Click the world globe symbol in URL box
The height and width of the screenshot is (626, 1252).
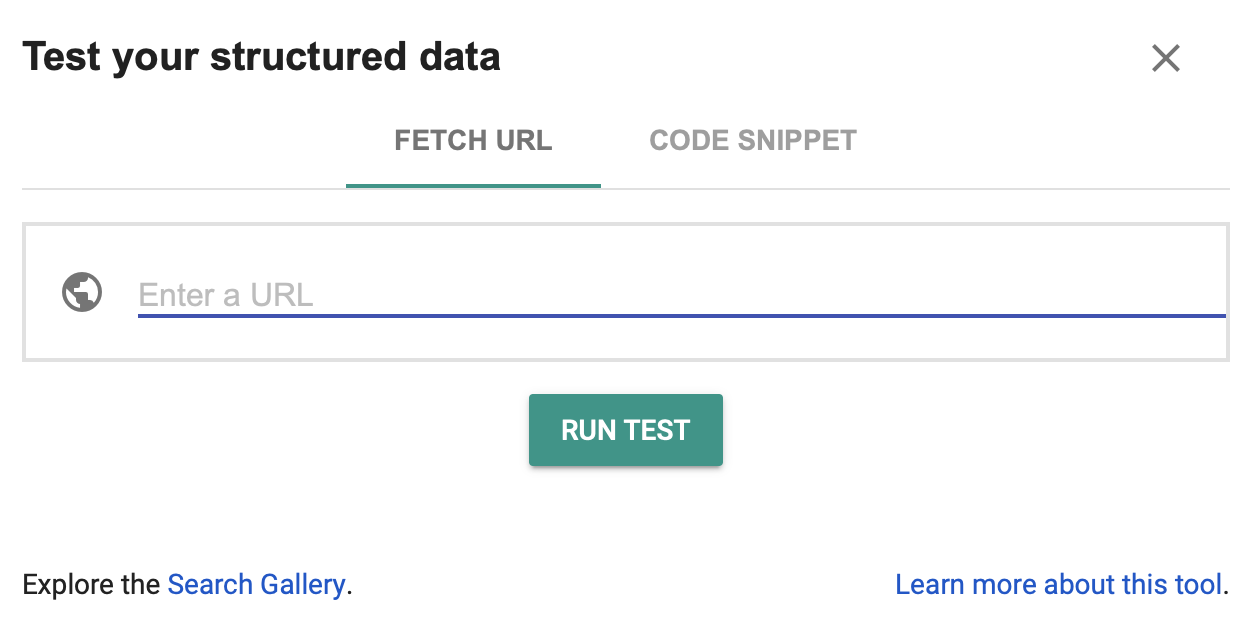pyautogui.click(x=82, y=293)
